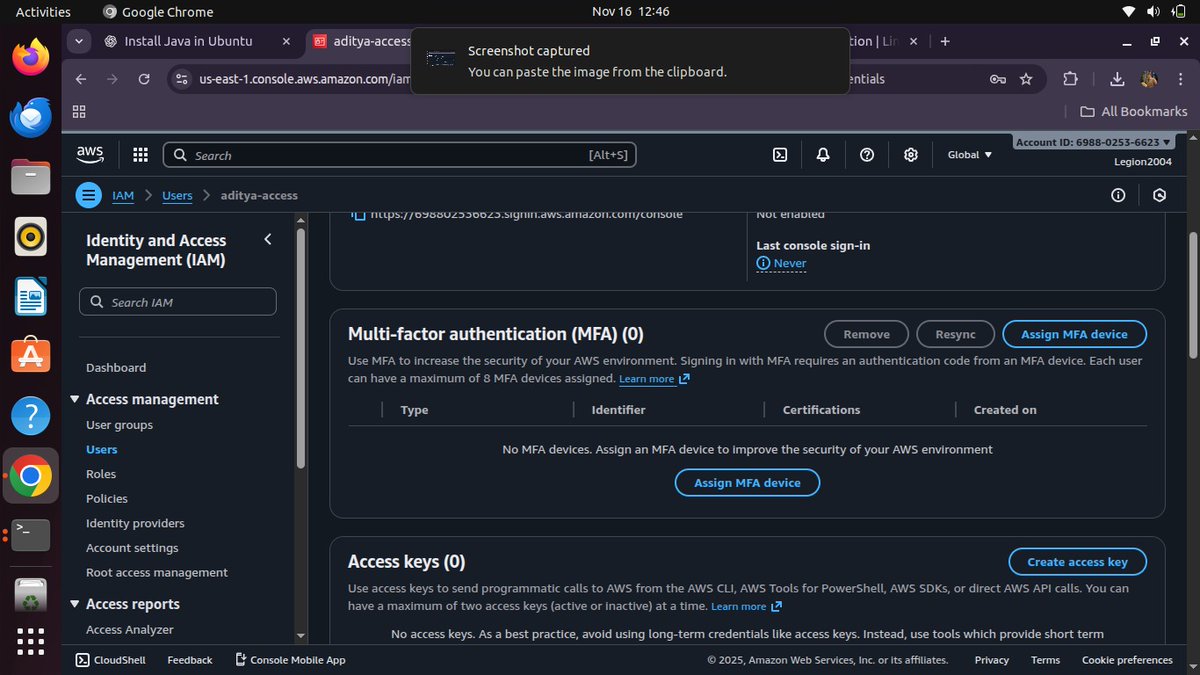Open the AWS settings gear
1200x675 pixels.
pos(911,155)
